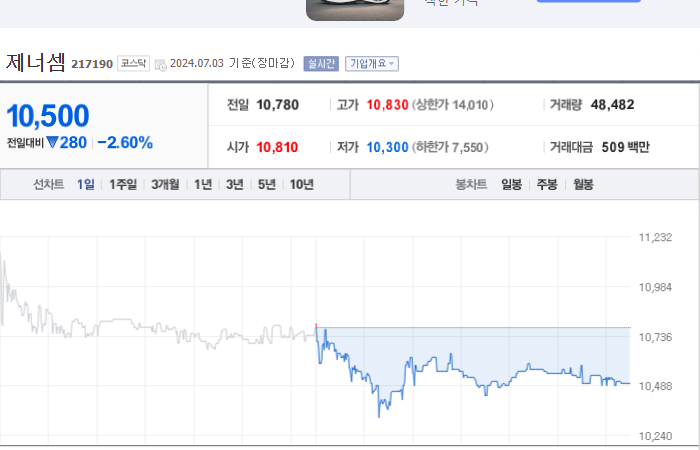Screen dimensions: 700x450
Task: Click the trading value 509 백만
Action: click(625, 147)
